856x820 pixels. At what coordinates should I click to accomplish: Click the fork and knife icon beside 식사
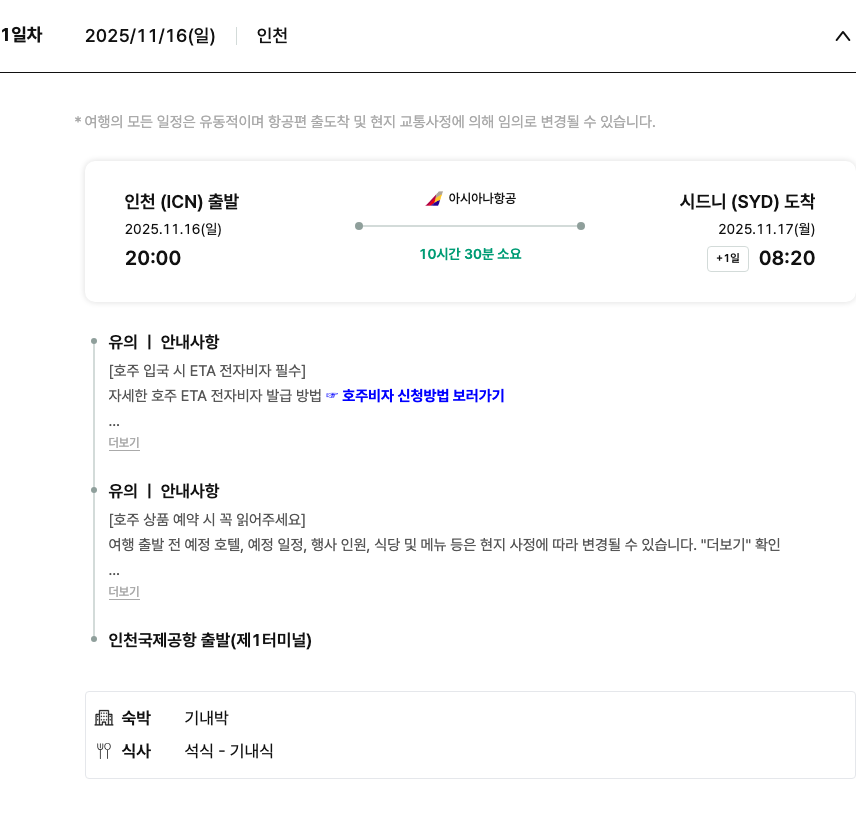click(x=104, y=751)
